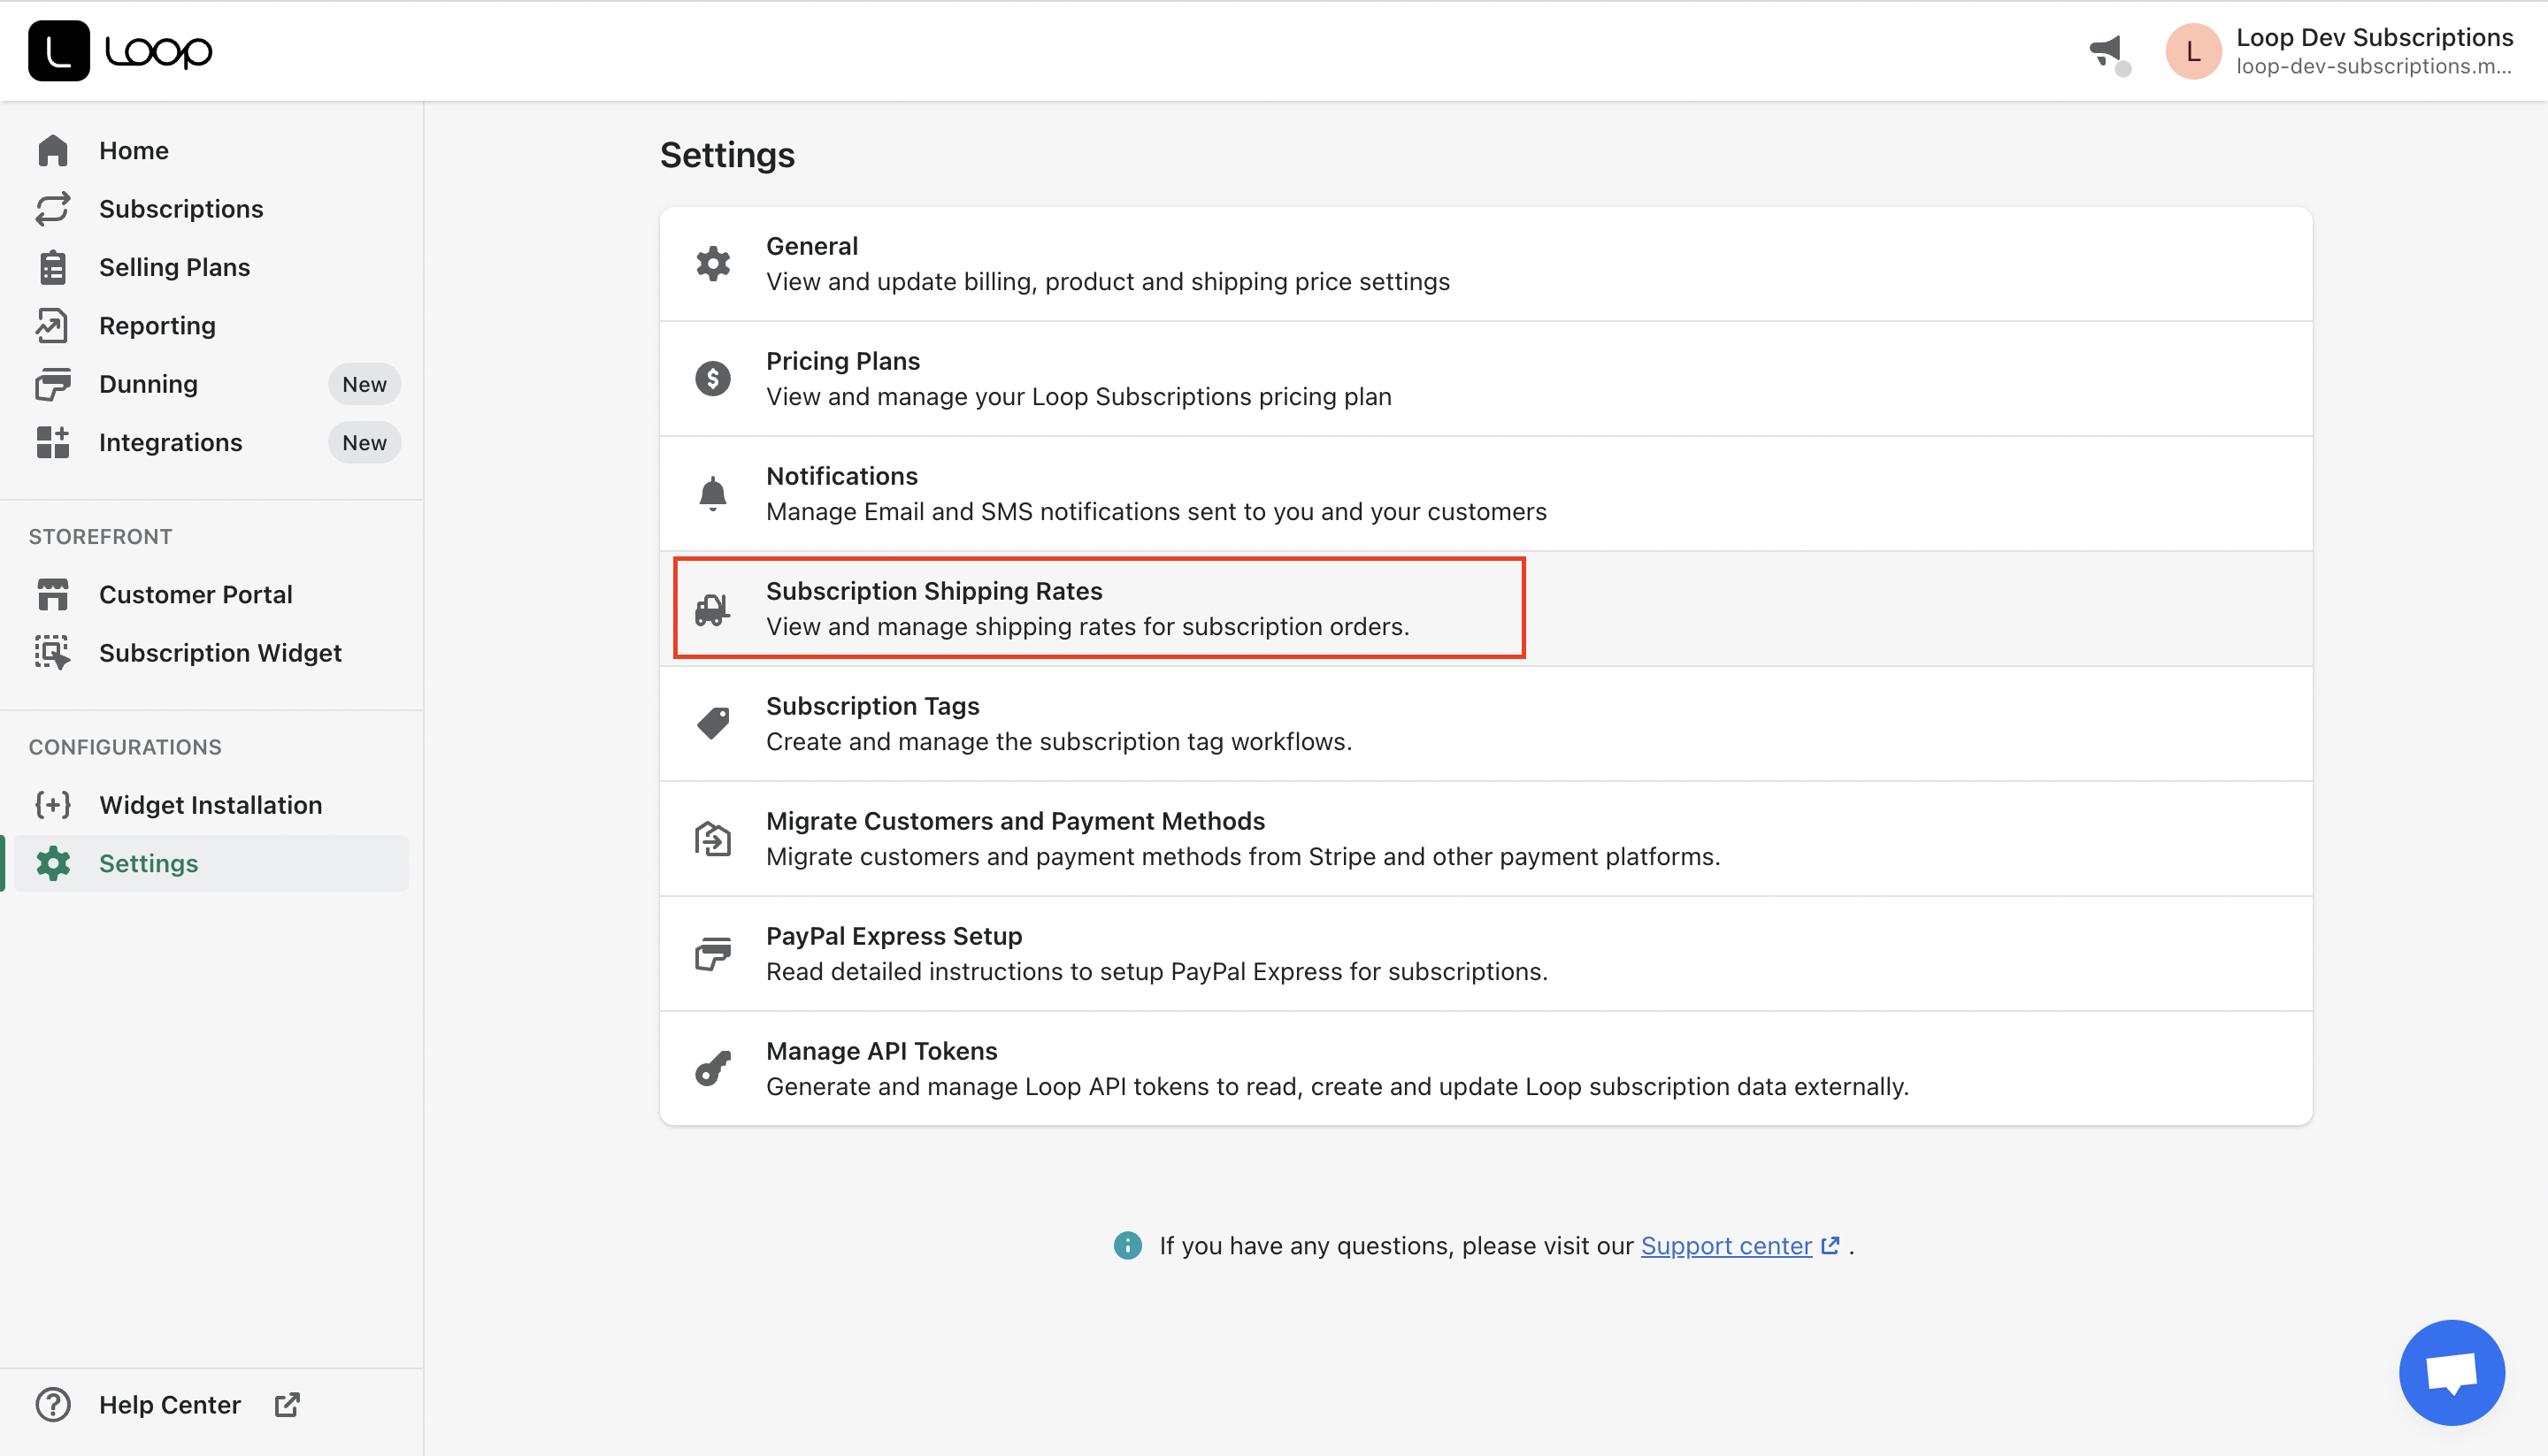Click the Loop Dev Subscriptions account name
The height and width of the screenshot is (1456, 2548).
2374,37
